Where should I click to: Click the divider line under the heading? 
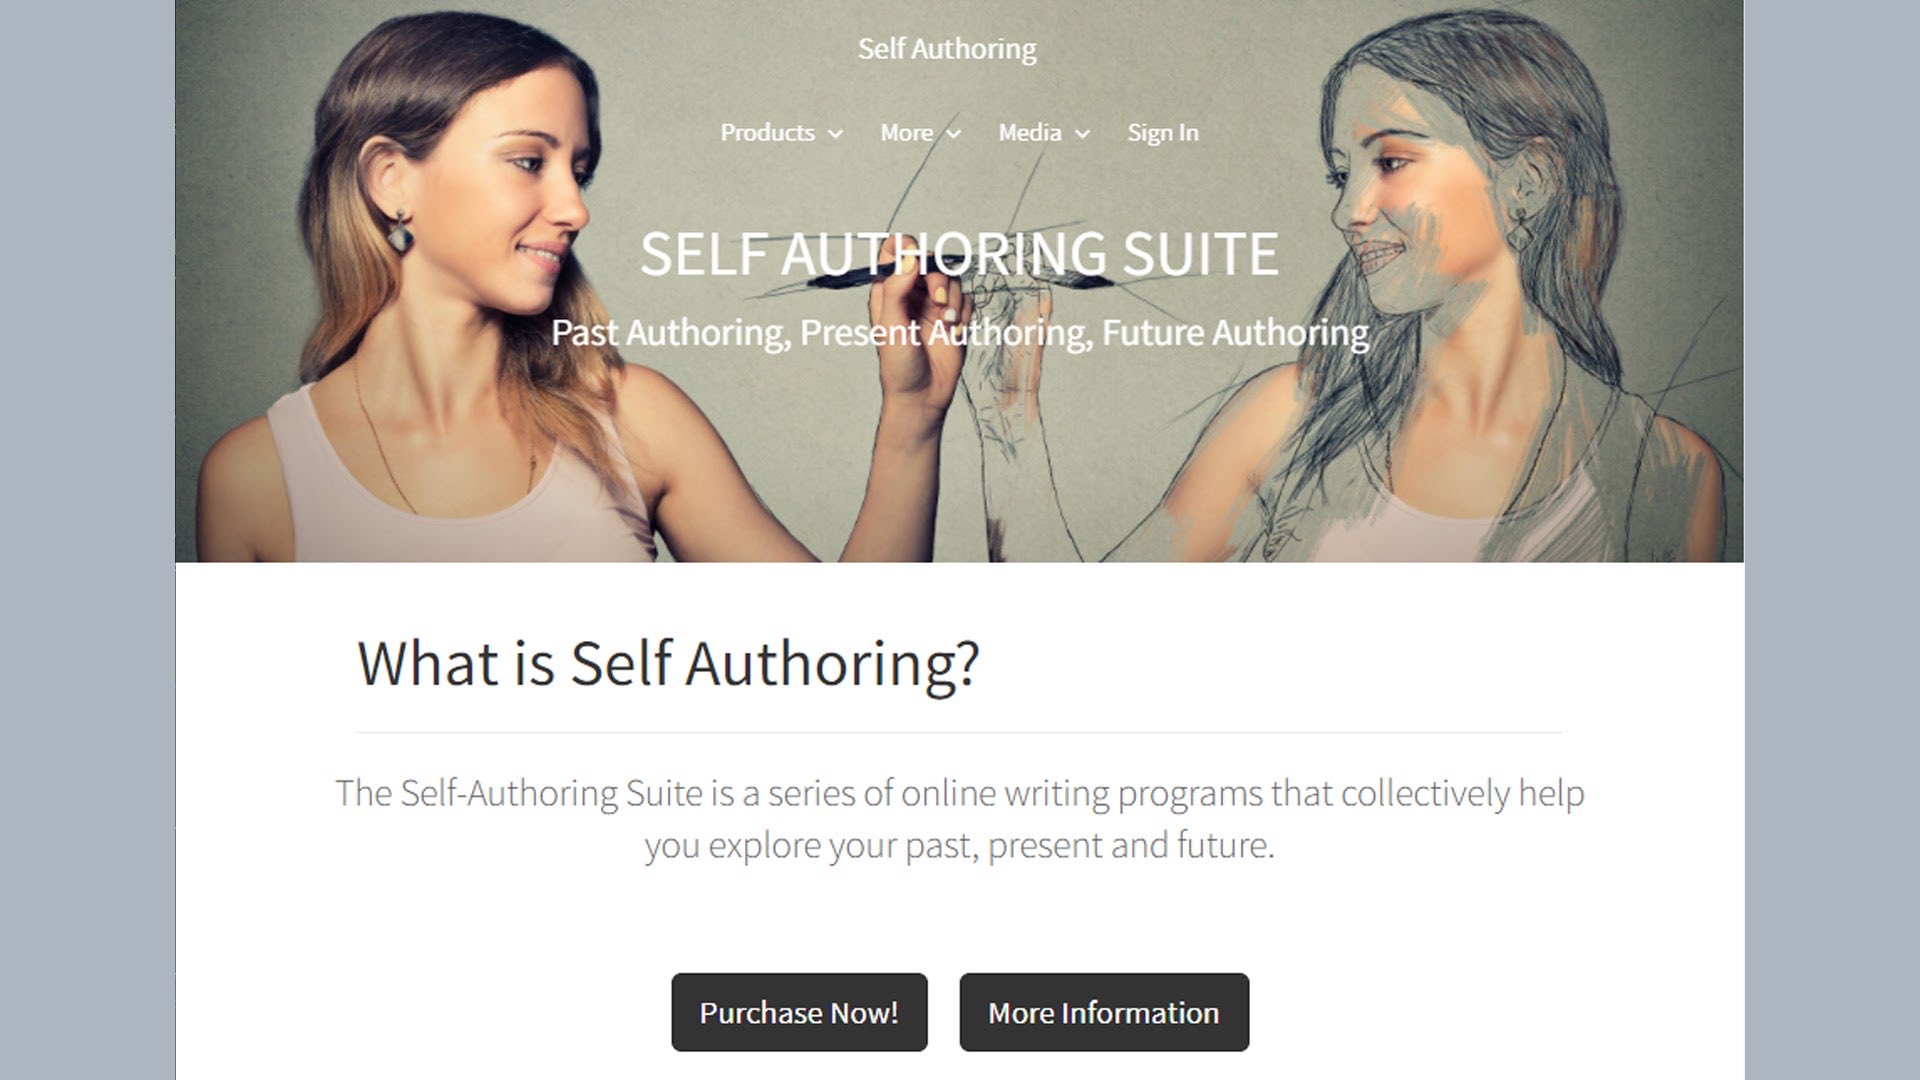(x=959, y=732)
